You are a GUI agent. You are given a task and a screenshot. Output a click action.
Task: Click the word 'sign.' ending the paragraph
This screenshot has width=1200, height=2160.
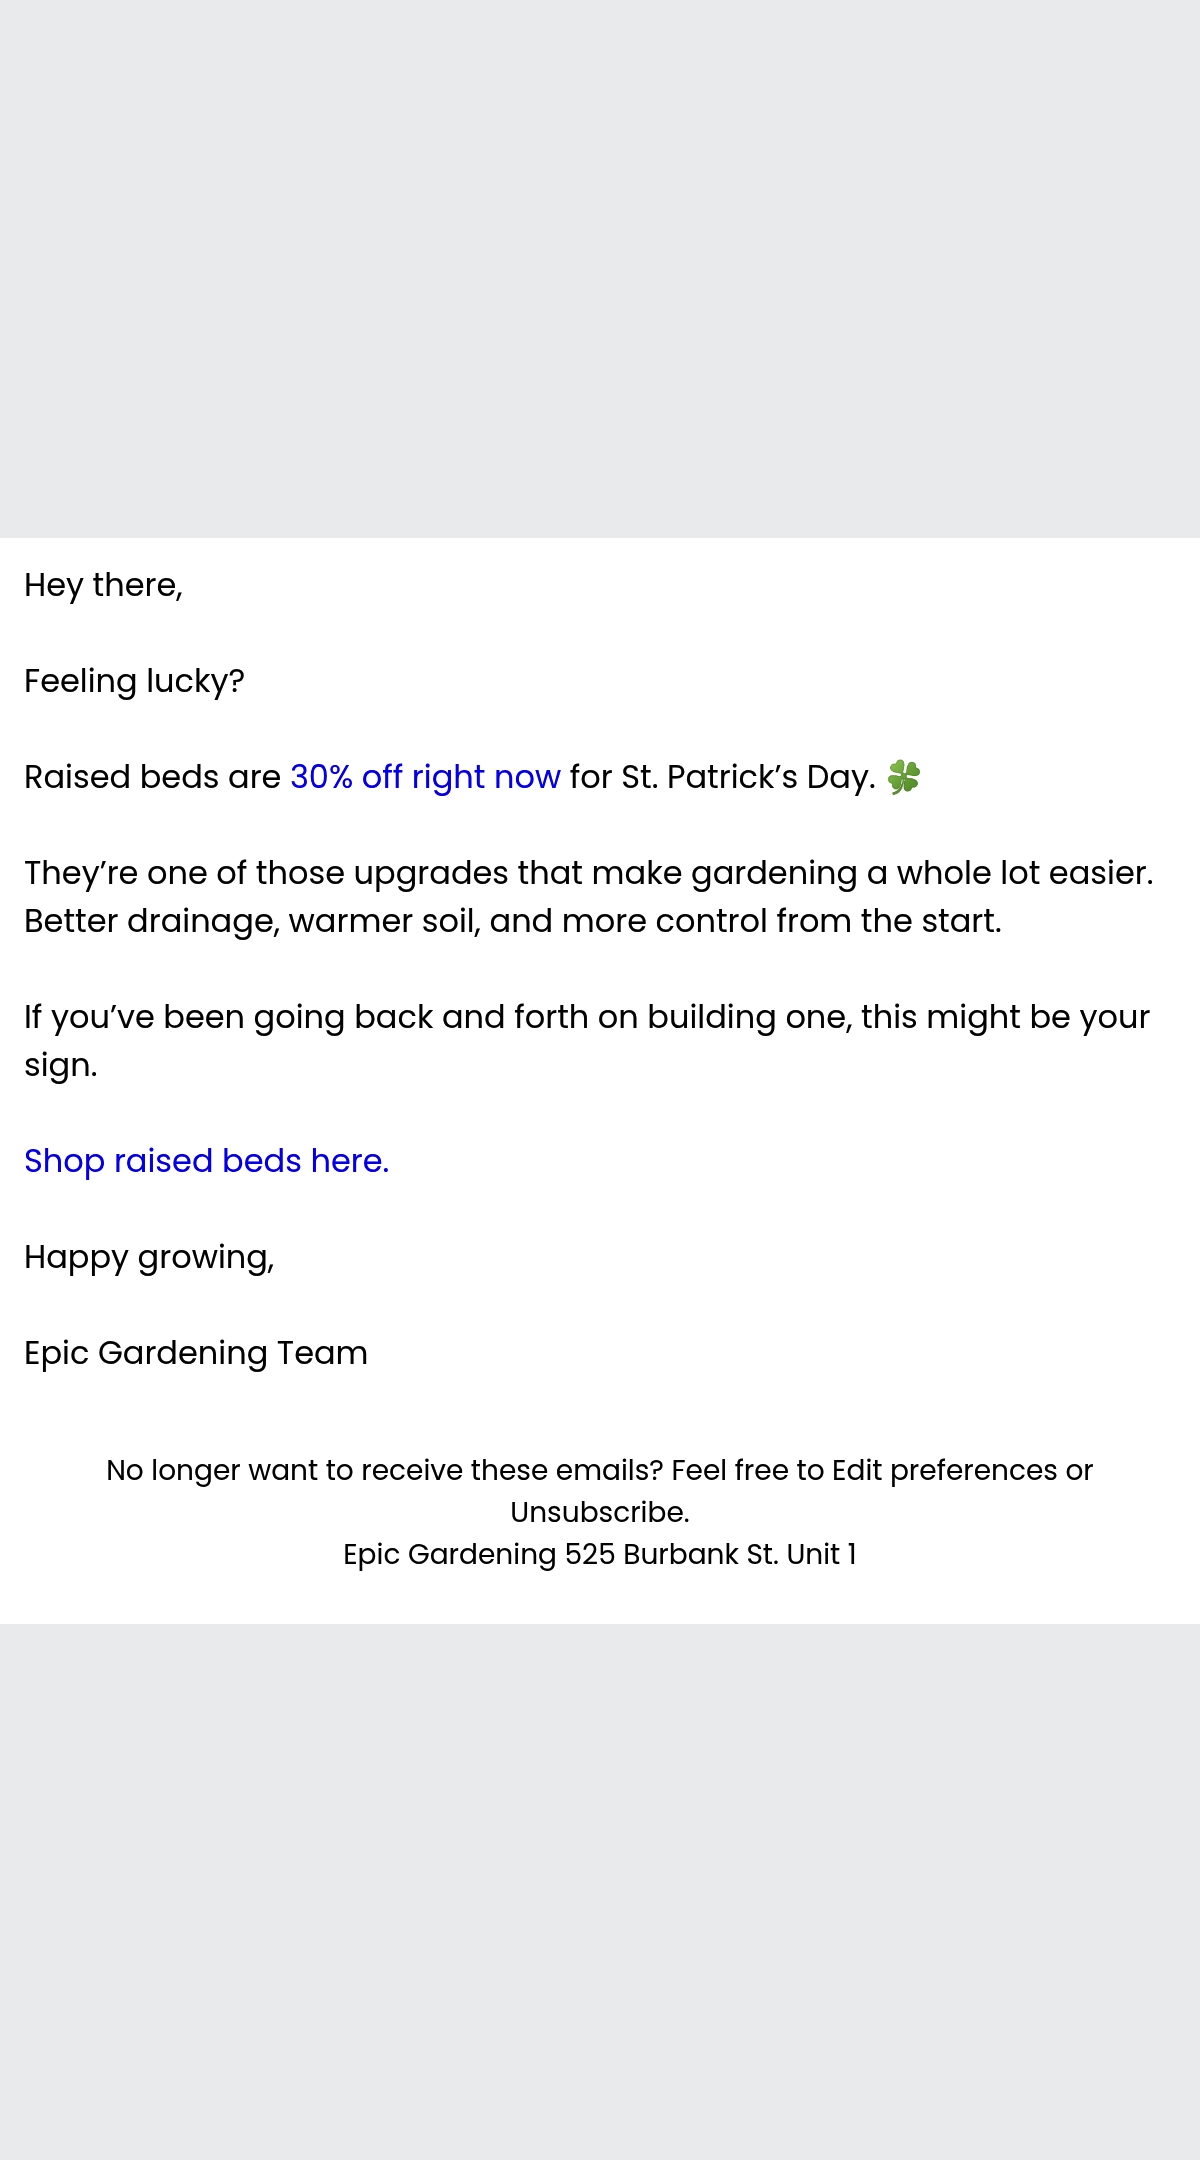coord(61,1065)
